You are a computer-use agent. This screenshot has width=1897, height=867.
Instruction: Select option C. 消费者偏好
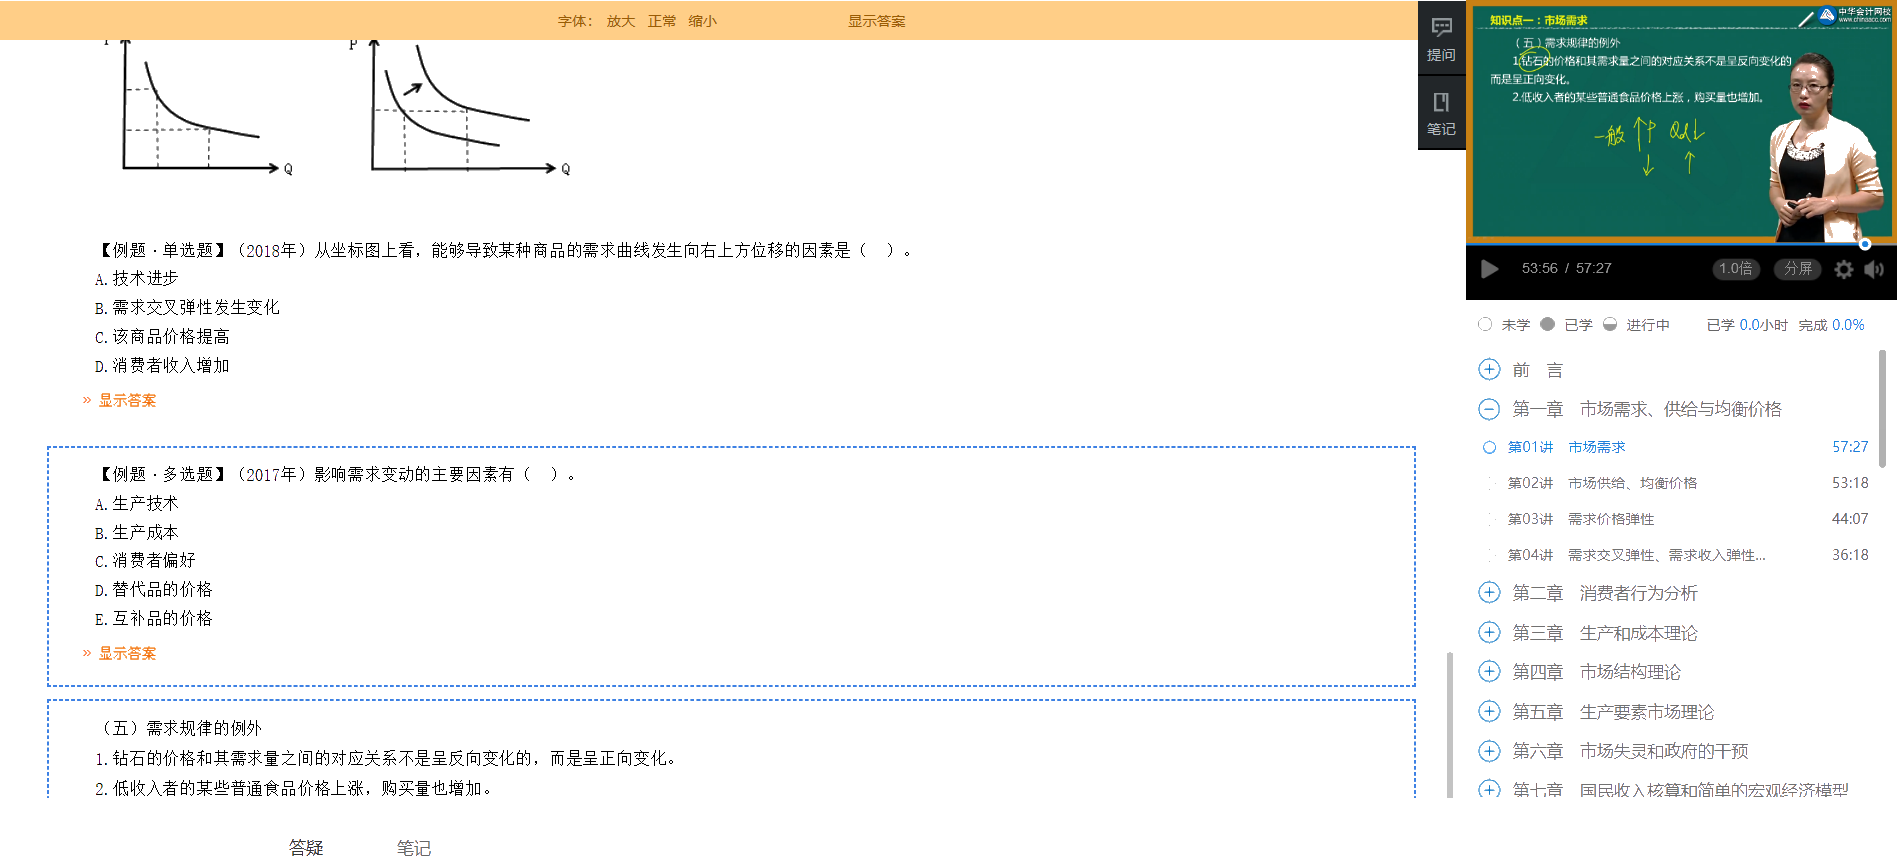pyautogui.click(x=145, y=560)
